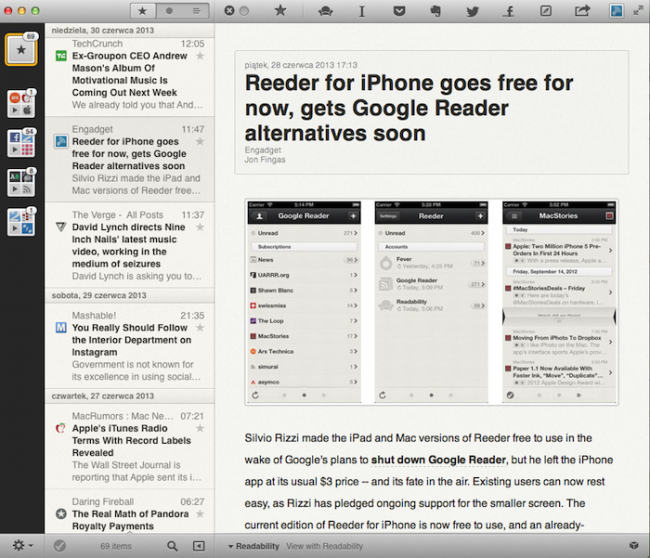Click The Verge triangle feed favicon
Image resolution: width=650 pixels, height=558 pixels.
coord(61,227)
